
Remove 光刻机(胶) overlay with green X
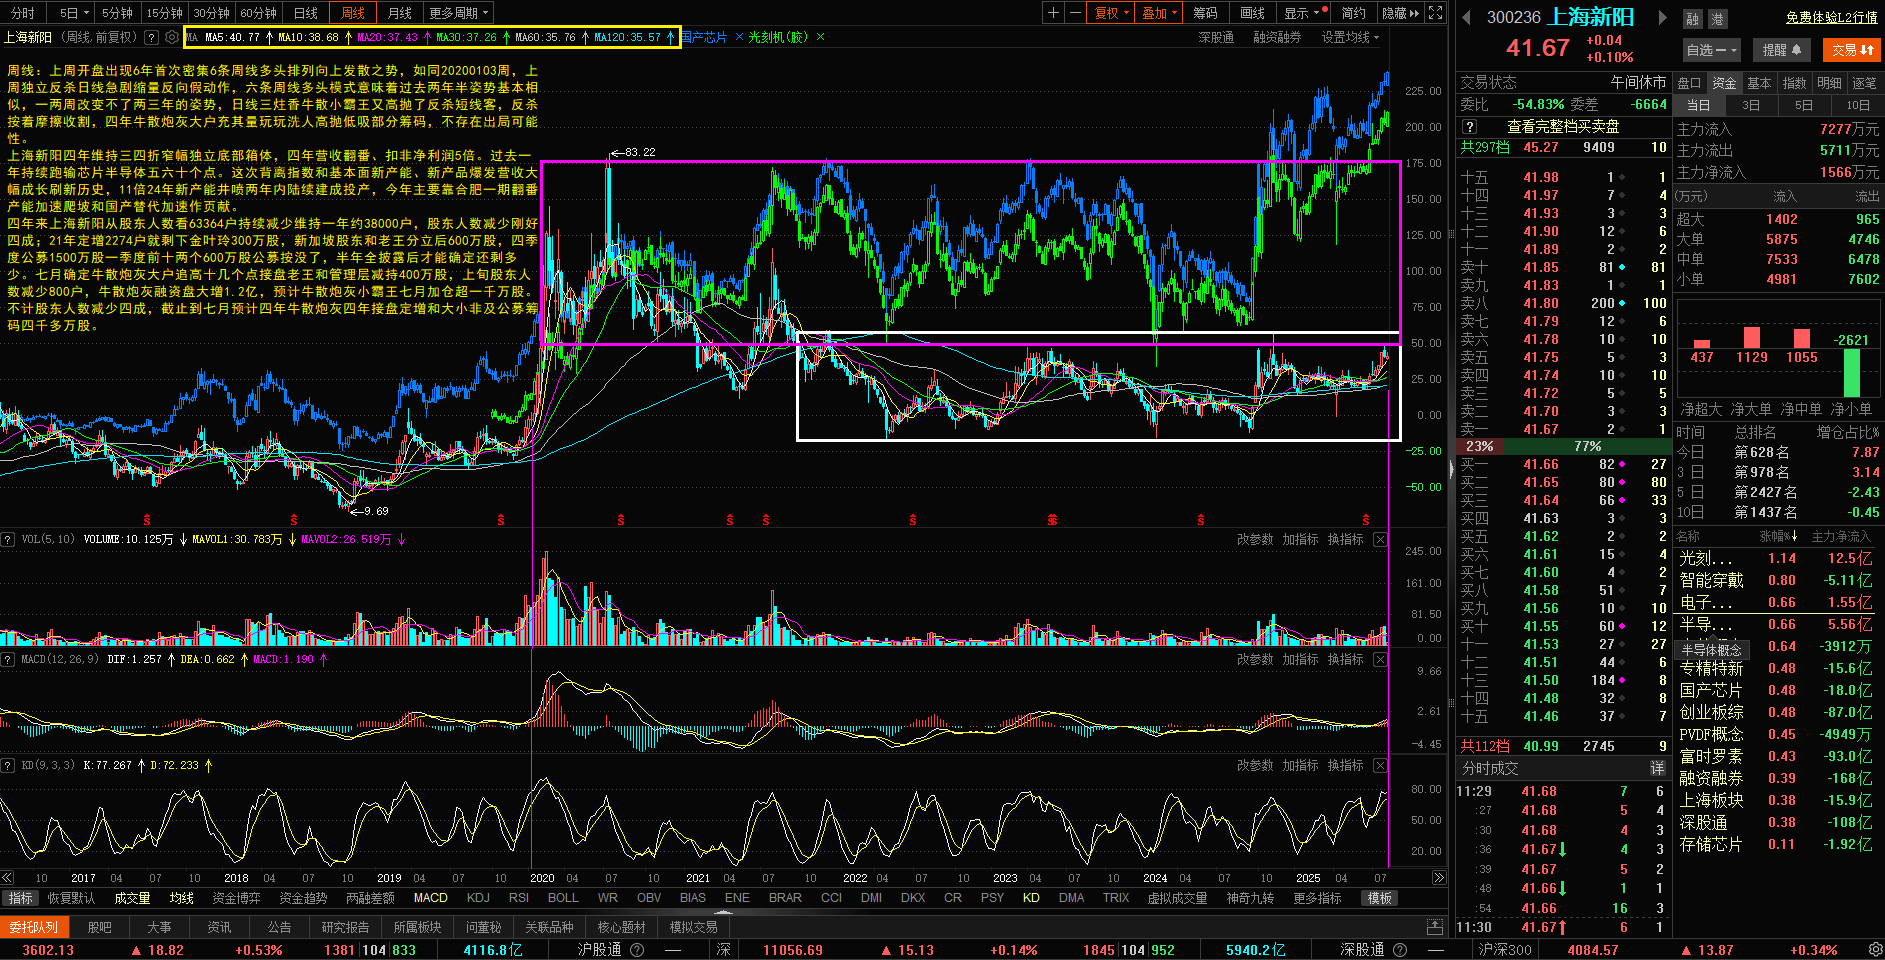(x=820, y=37)
